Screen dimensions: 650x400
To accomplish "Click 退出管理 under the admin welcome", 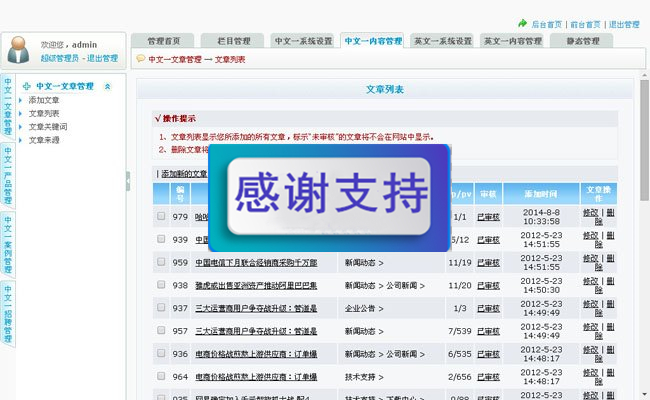I will click(102, 58).
